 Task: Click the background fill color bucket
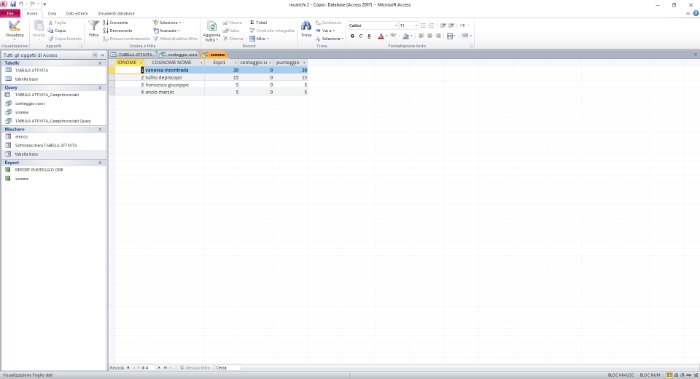pos(405,36)
